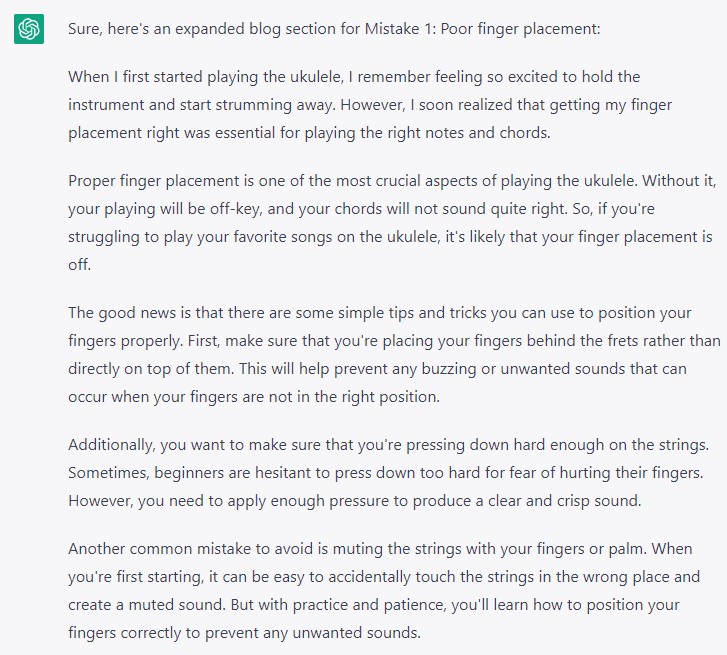Click the paragraph beginning 'Proper finger placement'
727x655 pixels.
click(392, 223)
